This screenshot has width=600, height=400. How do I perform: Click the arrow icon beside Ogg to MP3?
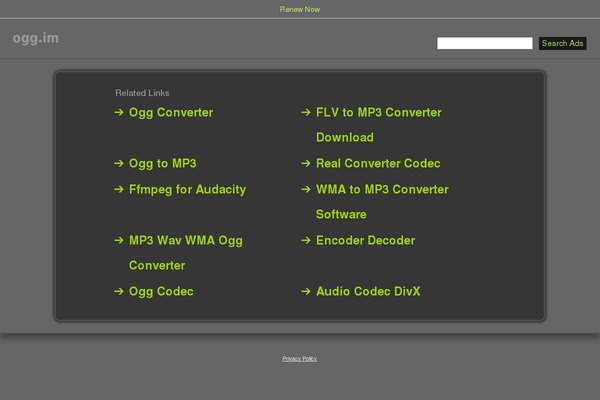[x=119, y=163]
